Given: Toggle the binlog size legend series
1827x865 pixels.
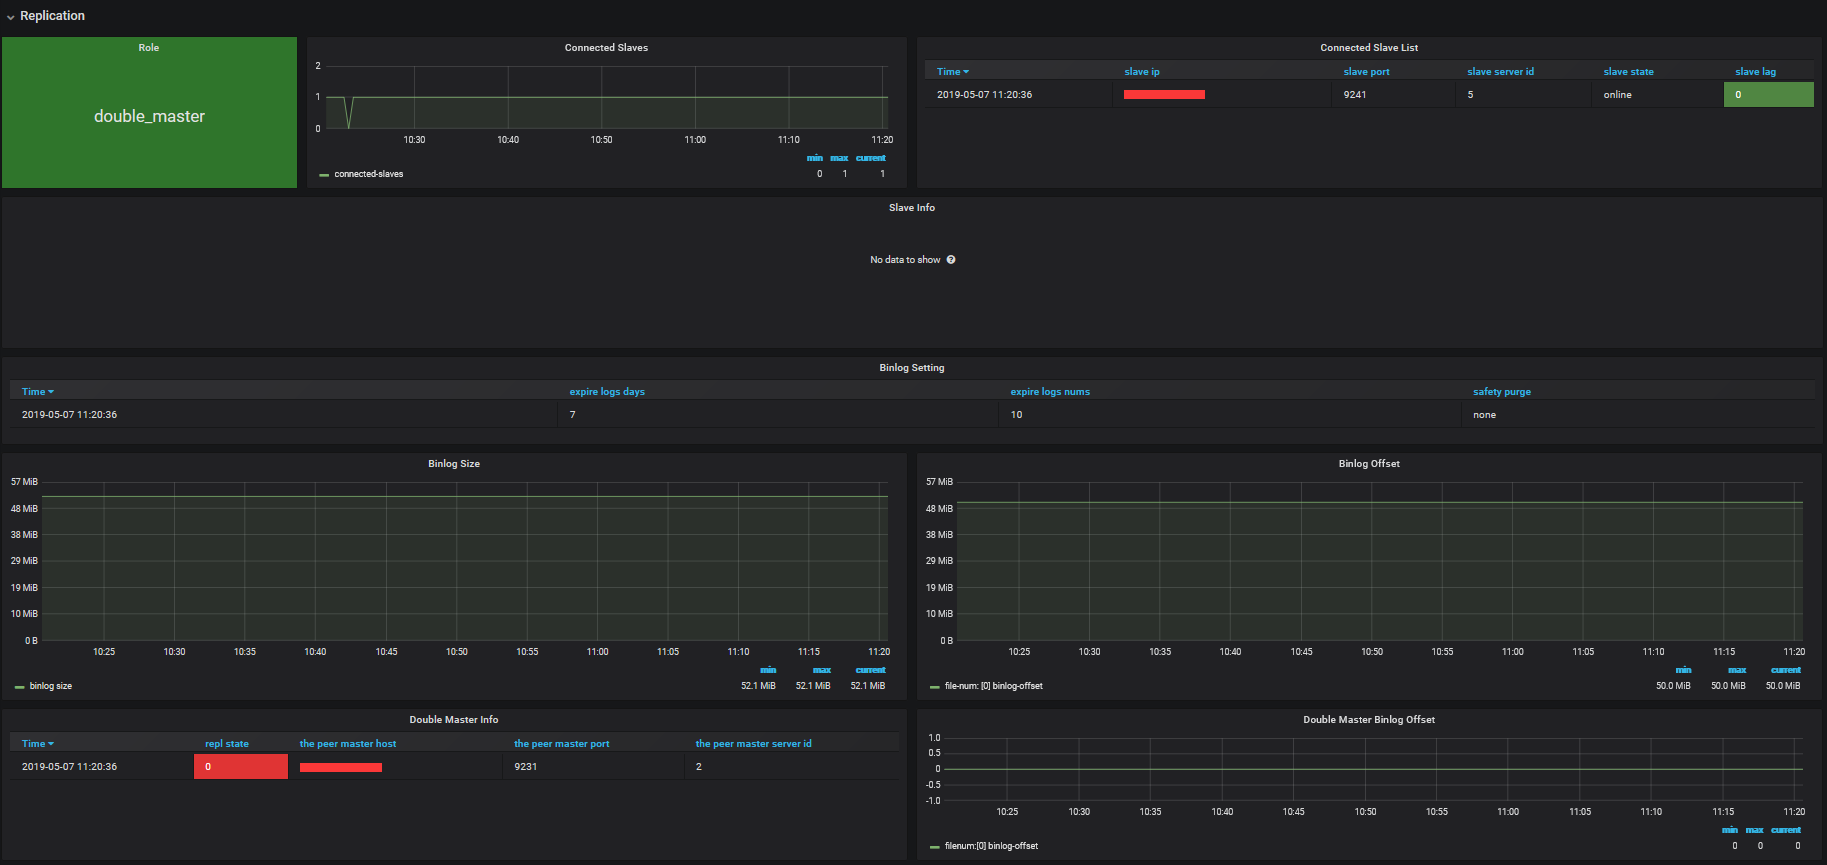Looking at the screenshot, I should point(51,686).
